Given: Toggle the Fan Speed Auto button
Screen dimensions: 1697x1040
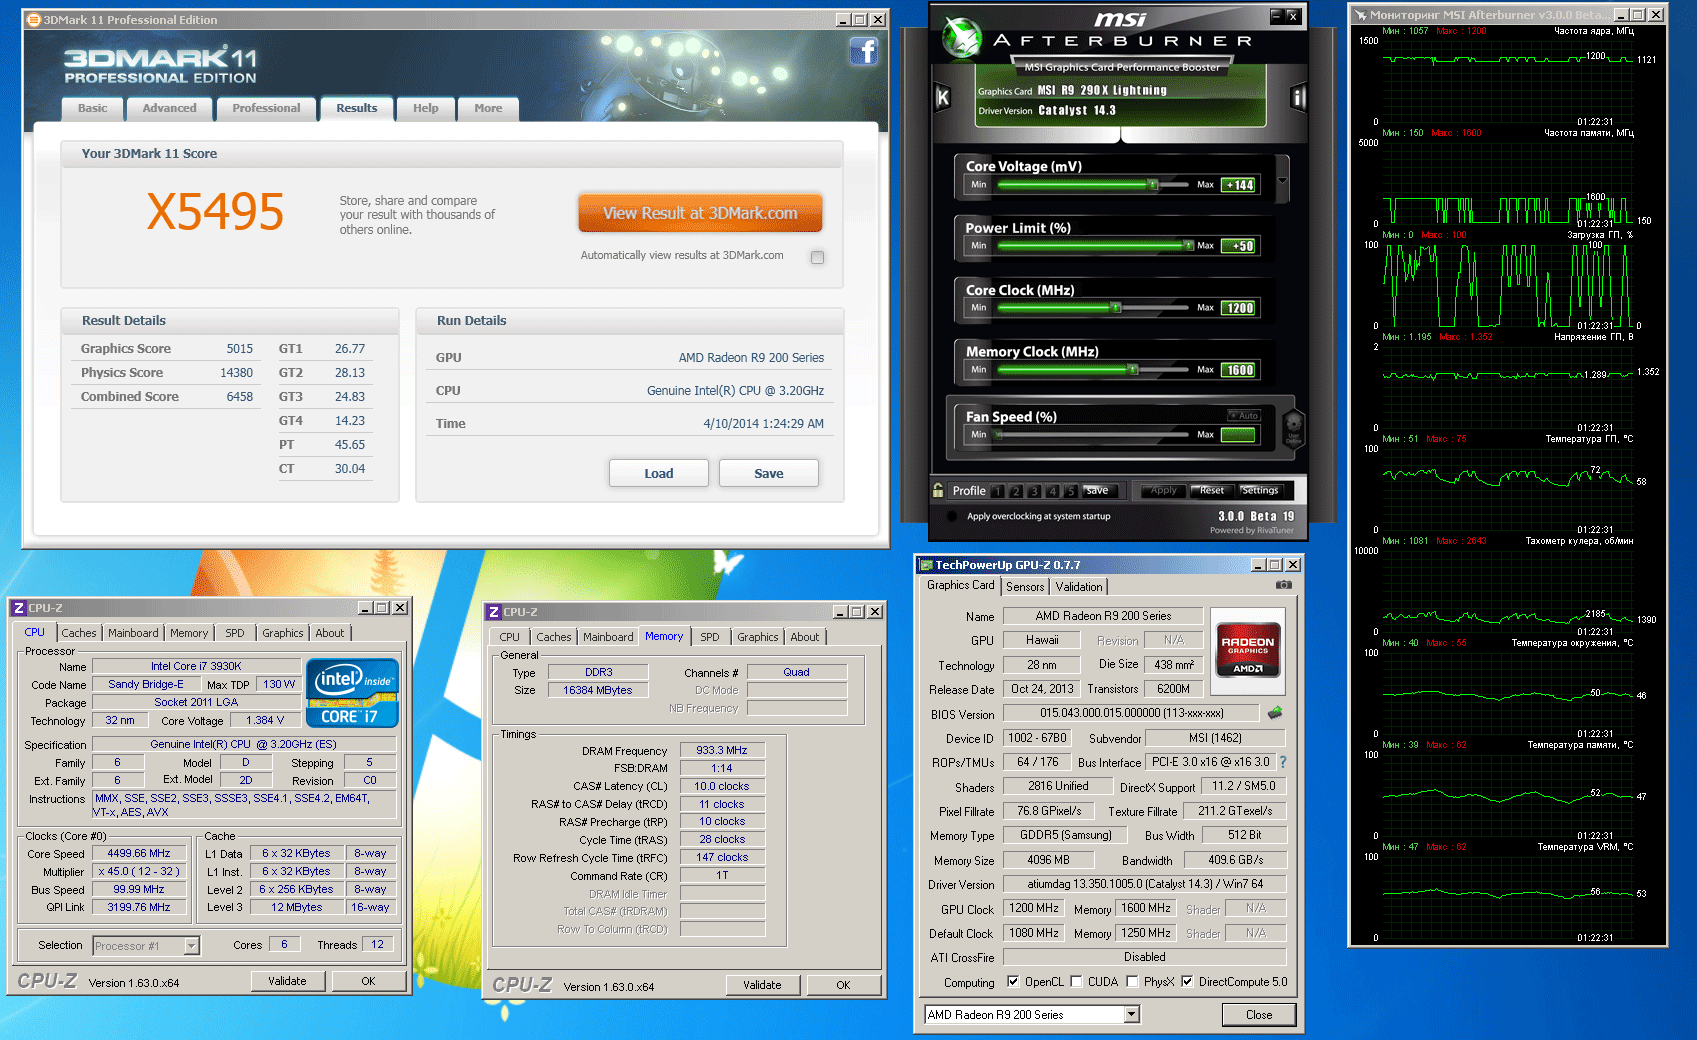Looking at the screenshot, I should point(1244,415).
